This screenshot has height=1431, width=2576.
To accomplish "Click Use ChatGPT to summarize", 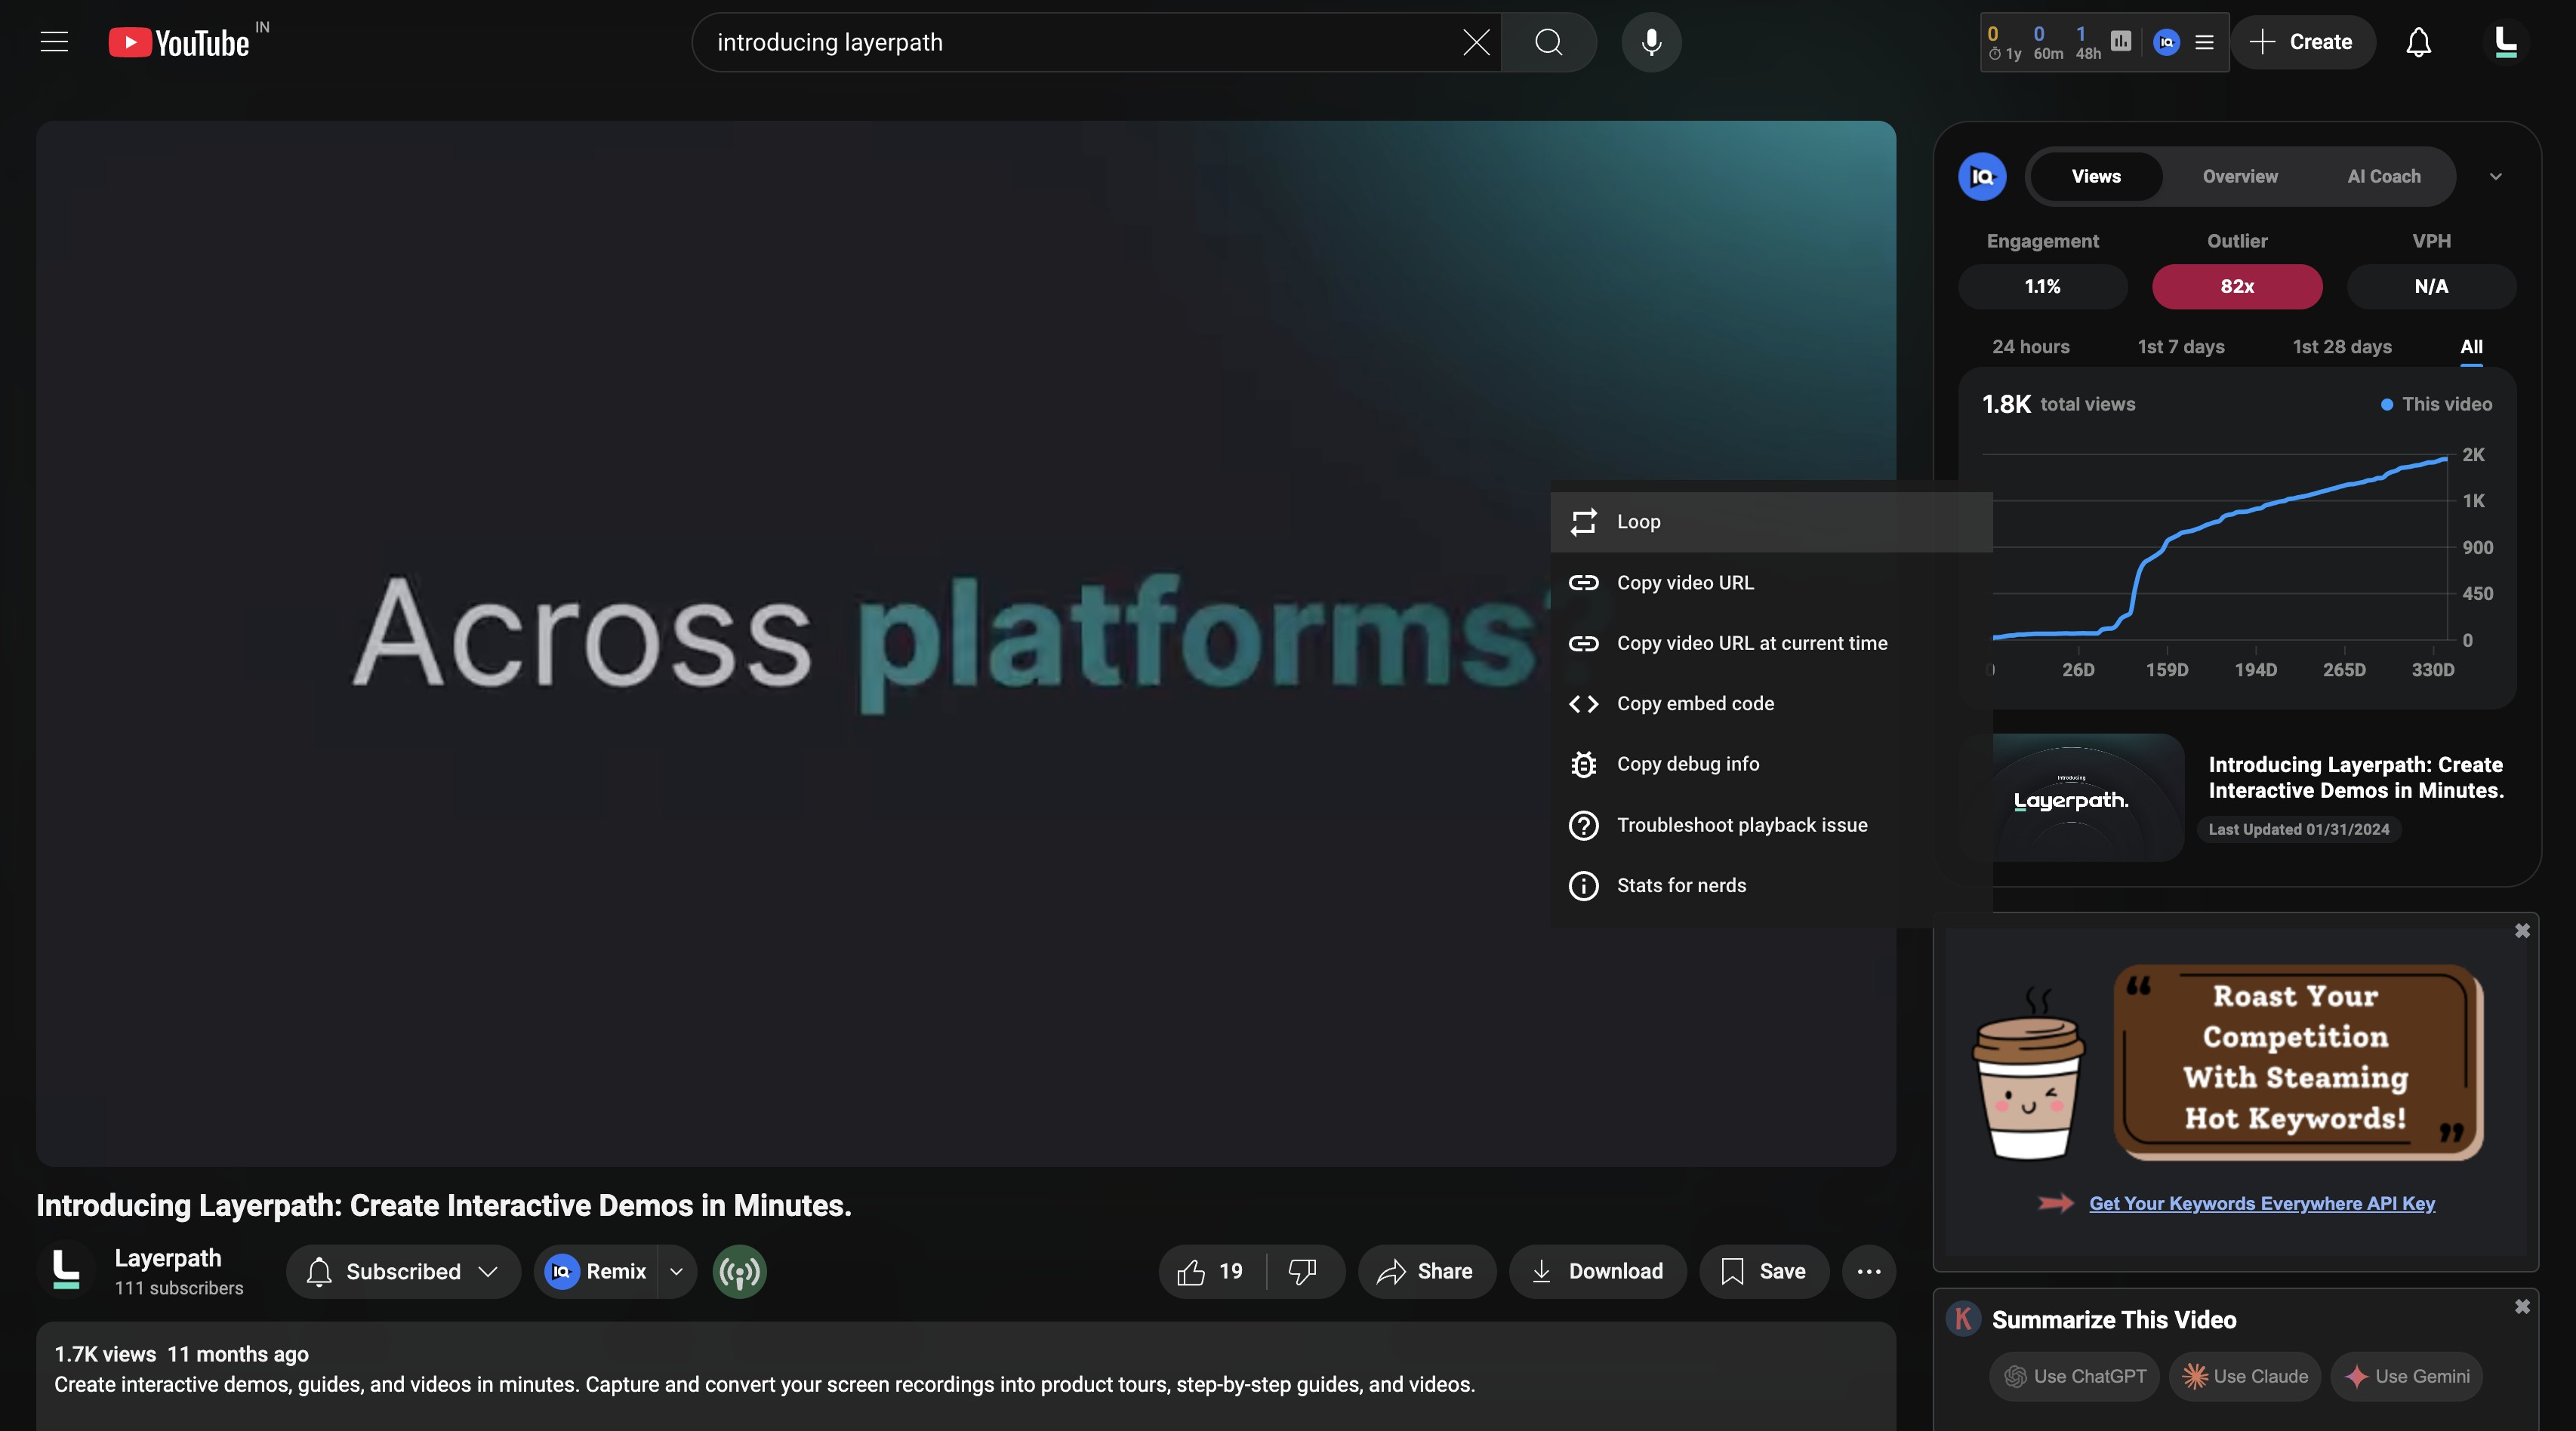I will 2075,1376.
